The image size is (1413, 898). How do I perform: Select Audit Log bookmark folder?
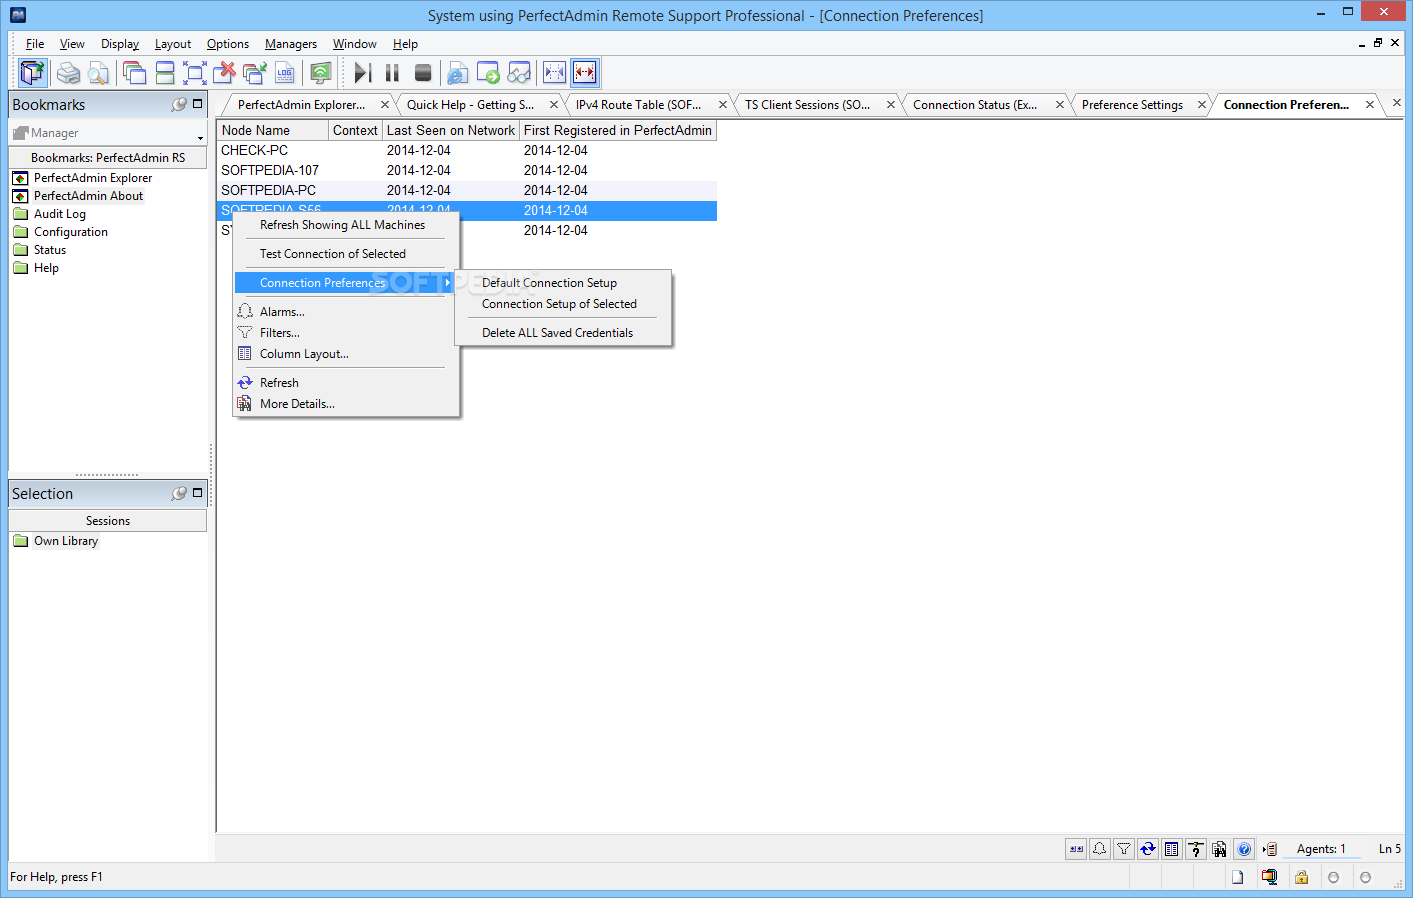60,214
